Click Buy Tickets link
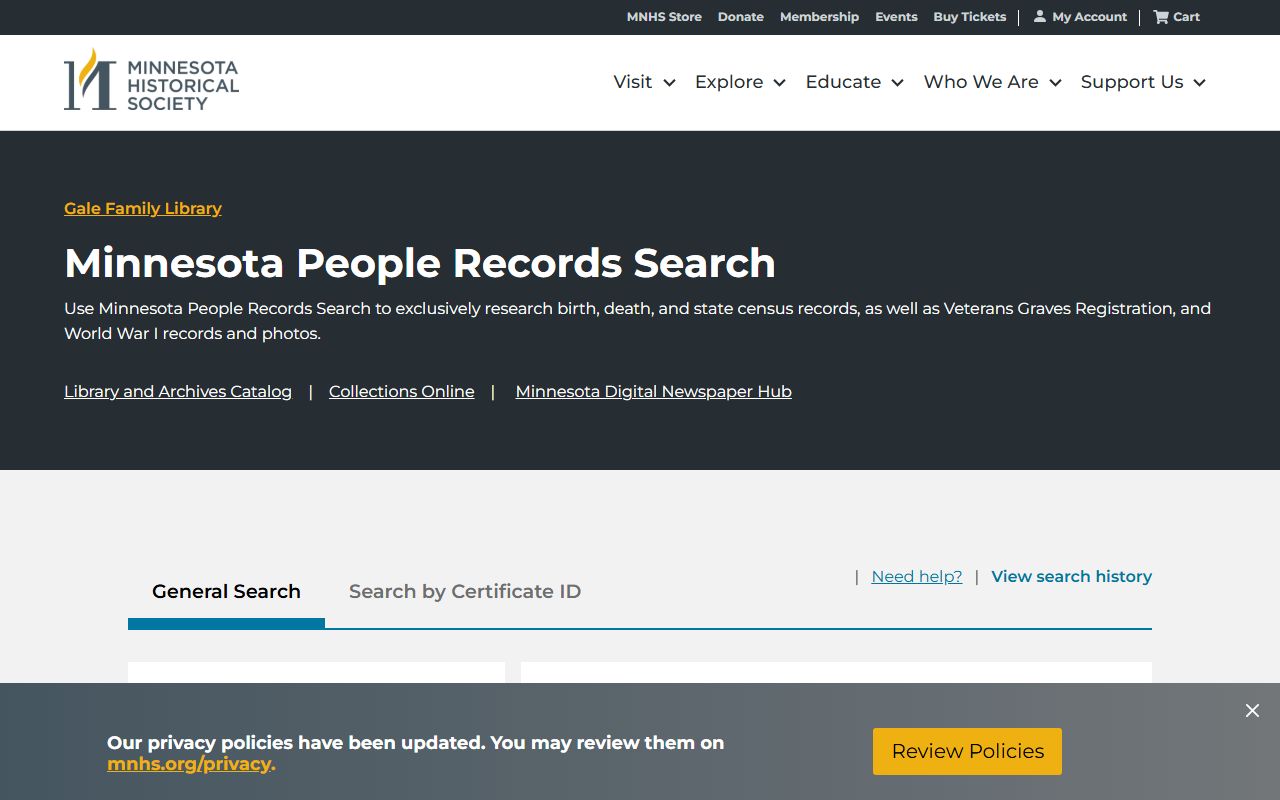This screenshot has height=800, width=1280. tap(970, 17)
